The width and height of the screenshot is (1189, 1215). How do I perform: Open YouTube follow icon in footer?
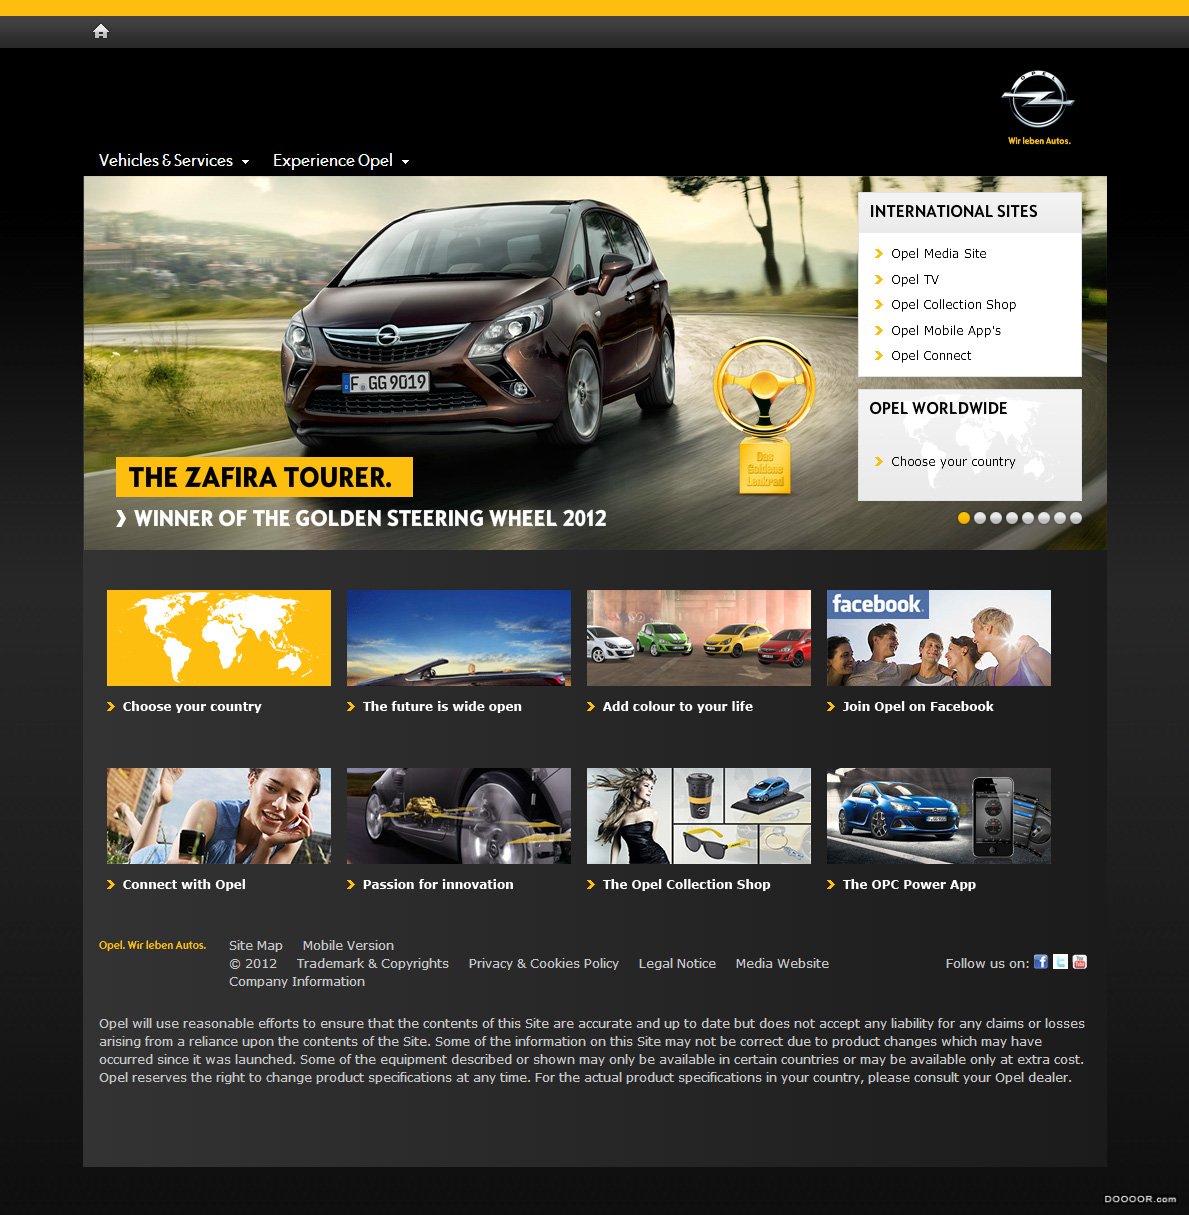[1080, 962]
